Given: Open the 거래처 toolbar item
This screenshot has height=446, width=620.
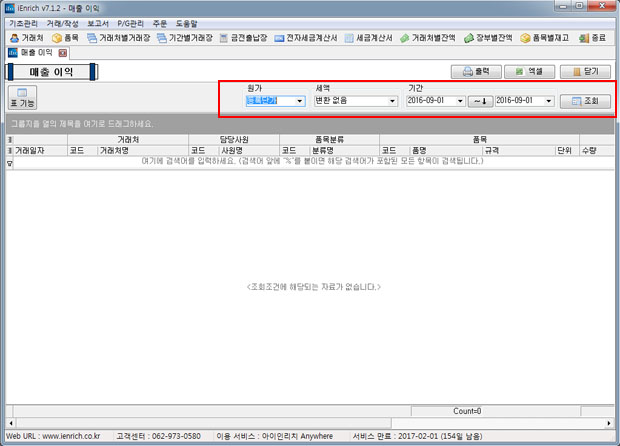Looking at the screenshot, I should (26, 37).
